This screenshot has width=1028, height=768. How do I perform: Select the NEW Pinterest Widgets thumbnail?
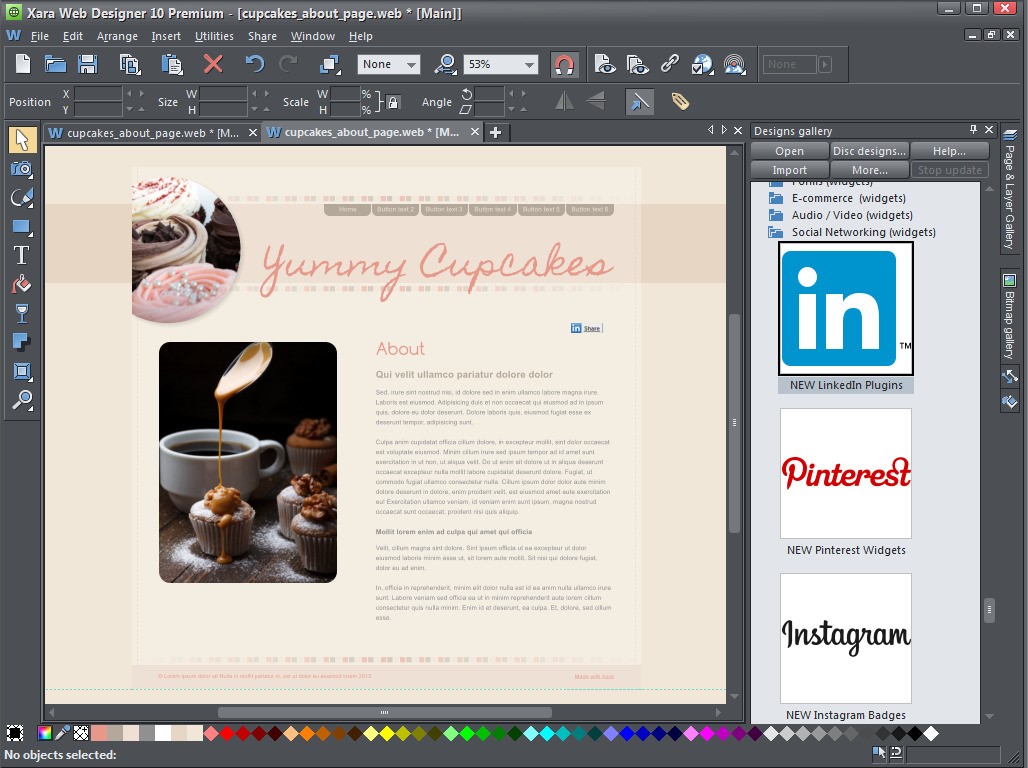click(846, 473)
